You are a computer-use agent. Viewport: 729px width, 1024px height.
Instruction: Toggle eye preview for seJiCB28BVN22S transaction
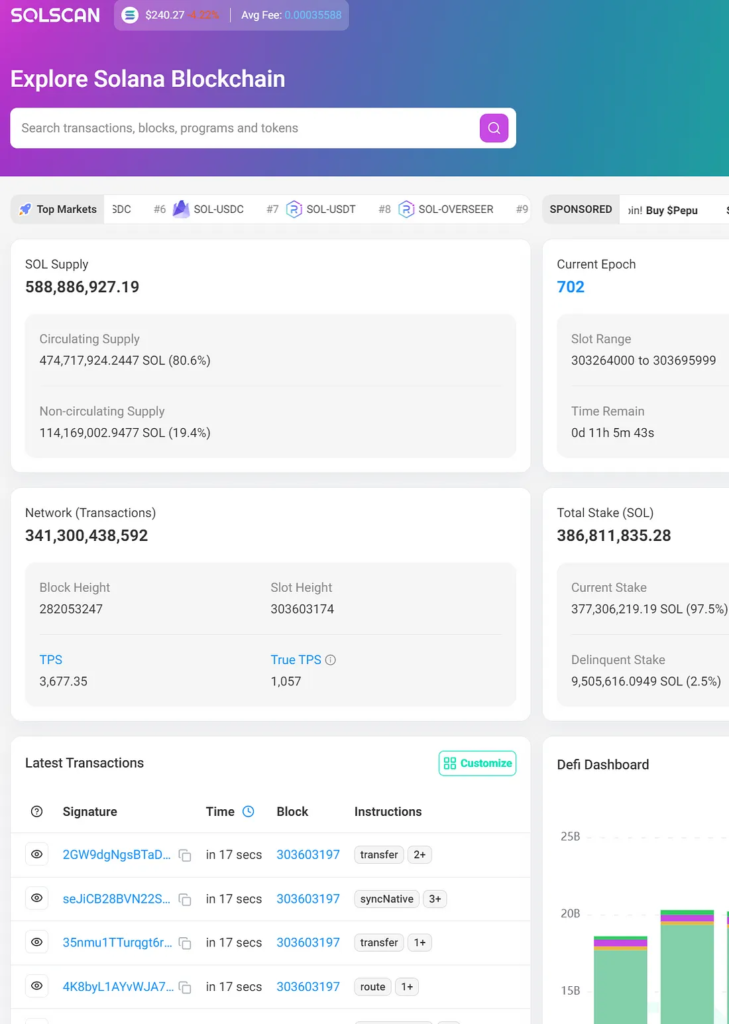point(37,899)
